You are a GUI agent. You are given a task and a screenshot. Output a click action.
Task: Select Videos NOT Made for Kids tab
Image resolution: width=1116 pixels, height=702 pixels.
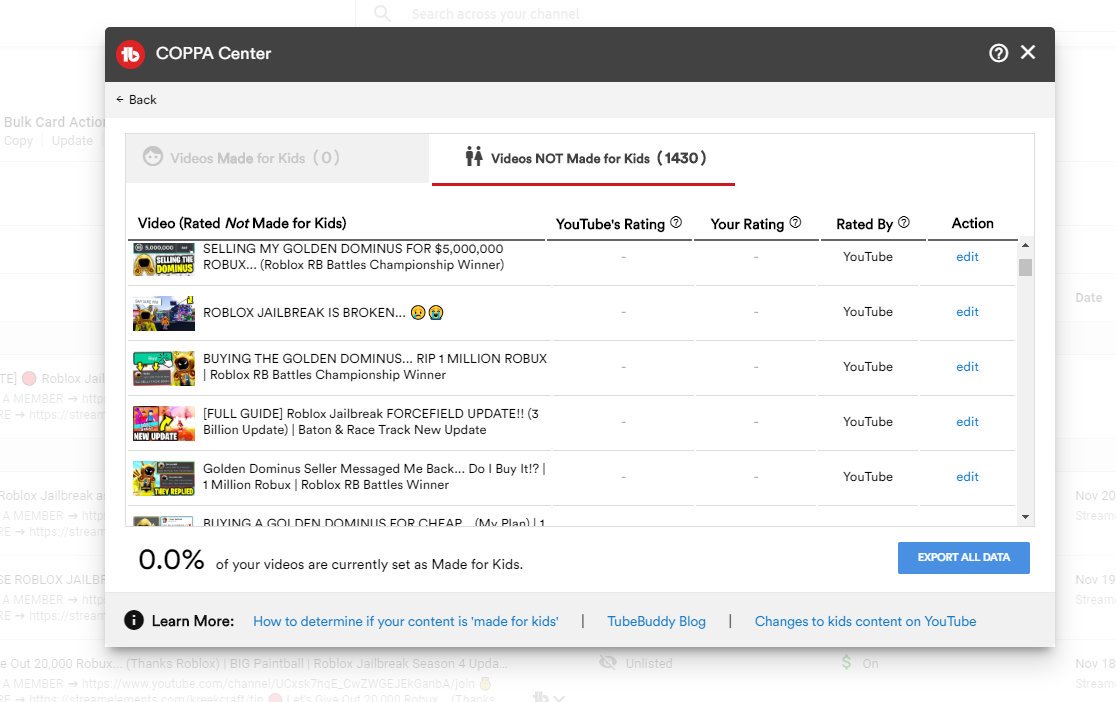(584, 158)
